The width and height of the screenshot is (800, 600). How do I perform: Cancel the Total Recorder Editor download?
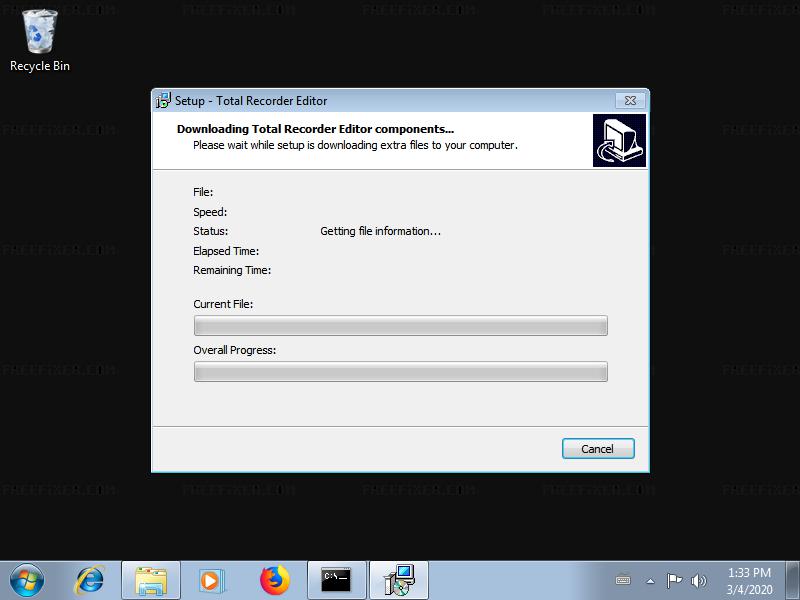point(598,449)
